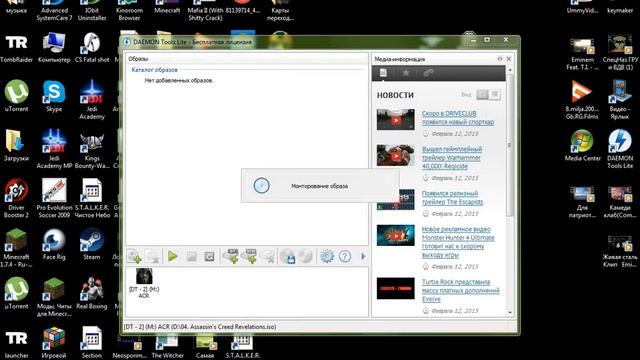Open Real Boxing desktop shortcut
Screen dimensions: 640x360
pyautogui.click(x=92, y=294)
